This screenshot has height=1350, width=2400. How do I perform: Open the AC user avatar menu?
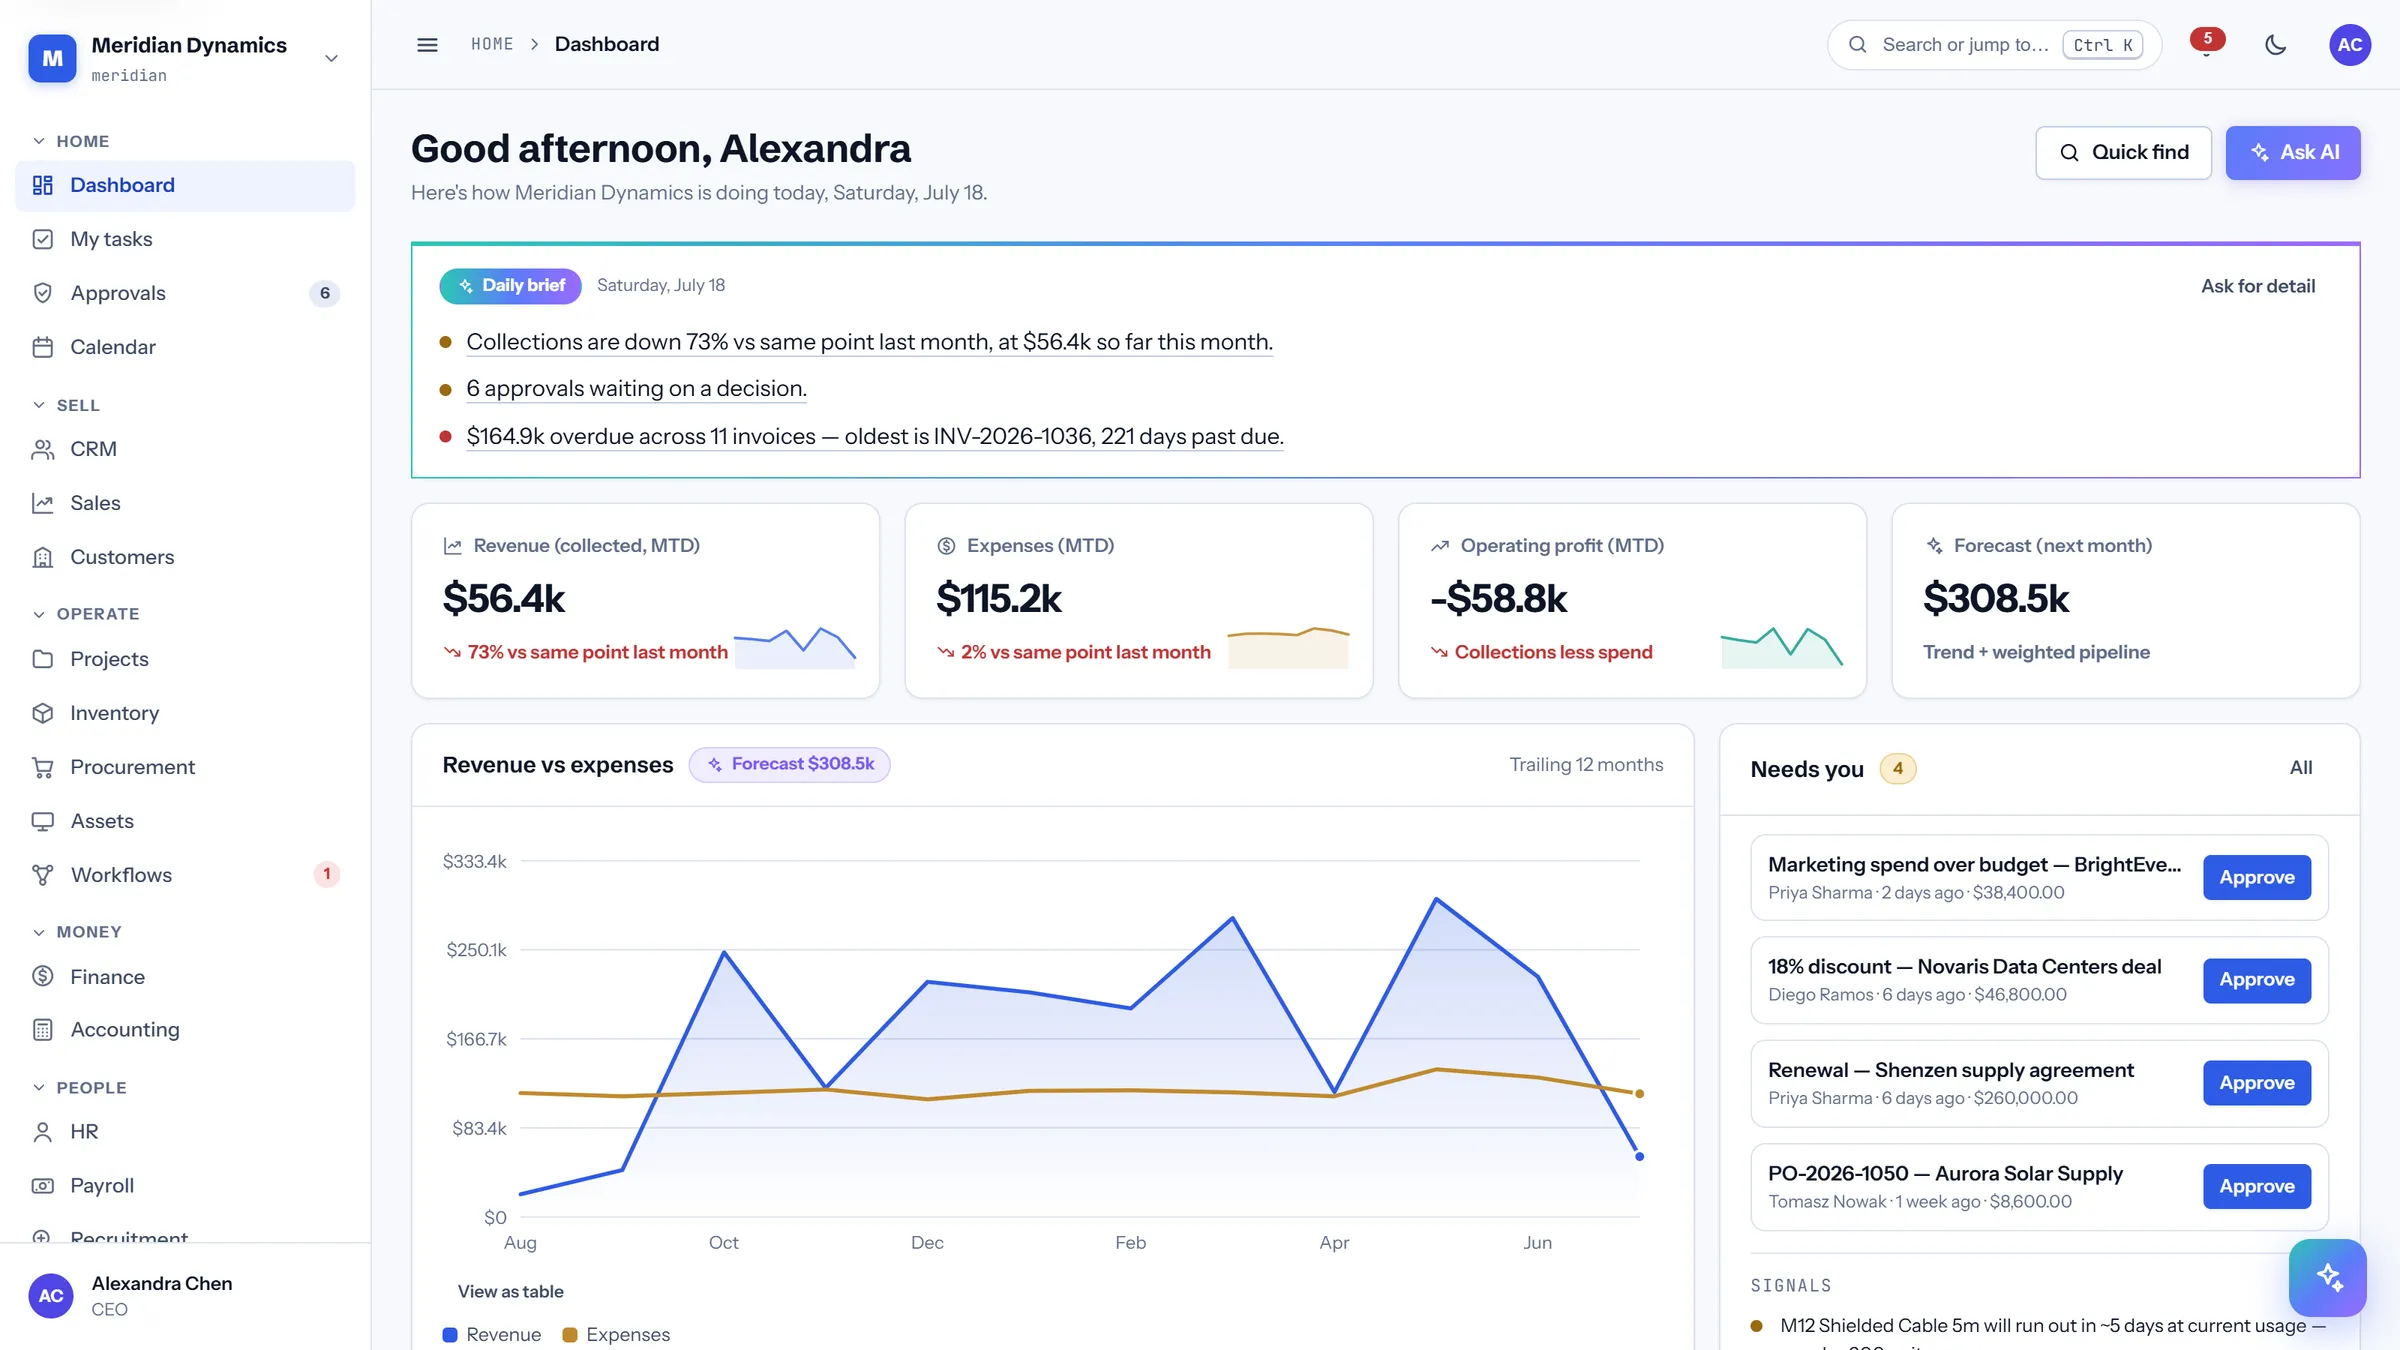point(2350,45)
